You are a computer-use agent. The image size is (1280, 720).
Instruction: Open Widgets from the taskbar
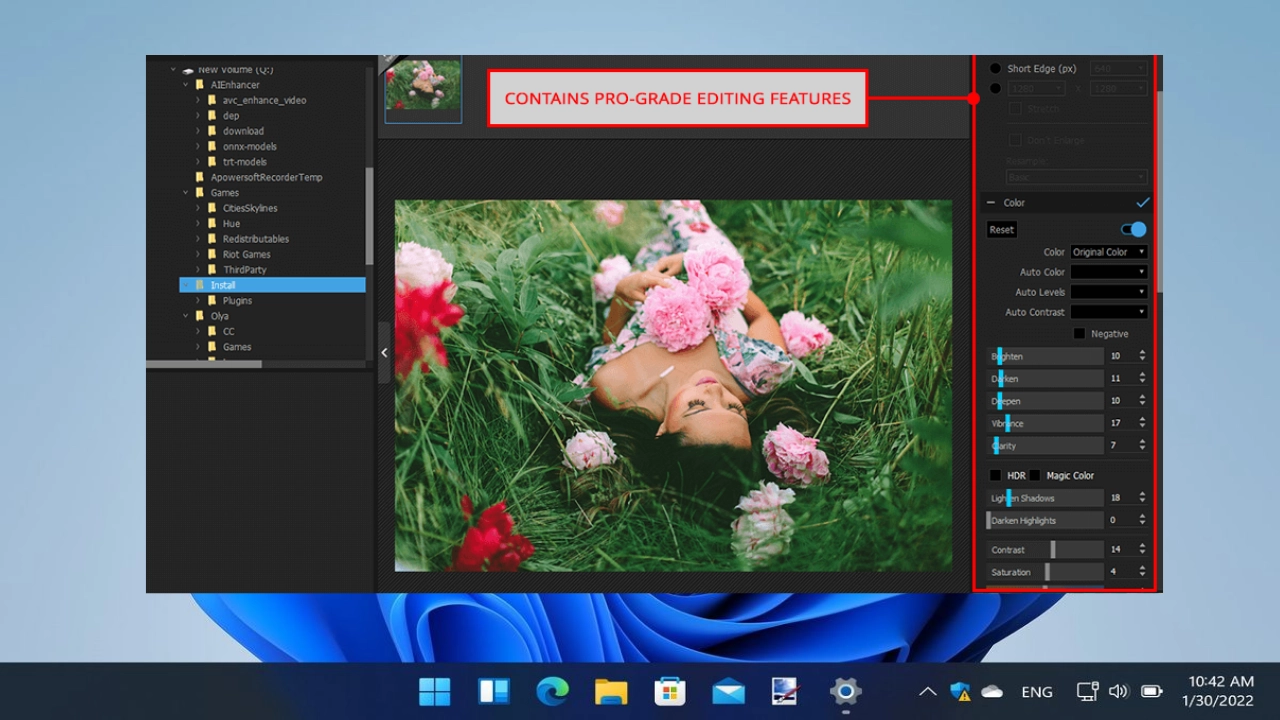click(x=494, y=691)
